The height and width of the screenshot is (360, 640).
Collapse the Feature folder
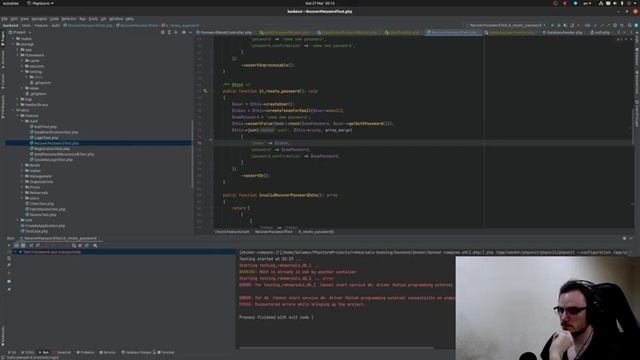point(18,116)
